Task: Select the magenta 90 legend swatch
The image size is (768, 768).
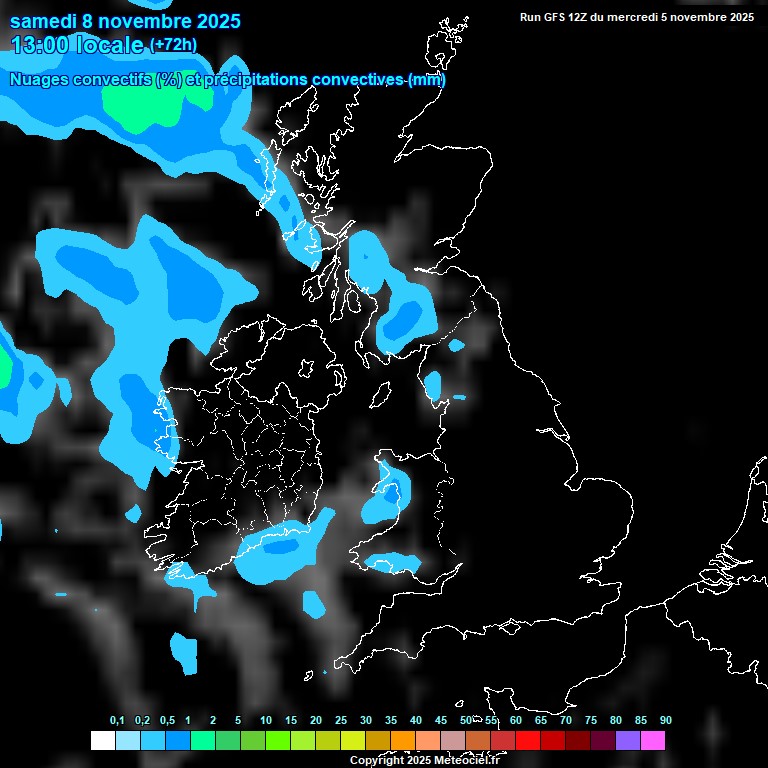Action: point(653,740)
